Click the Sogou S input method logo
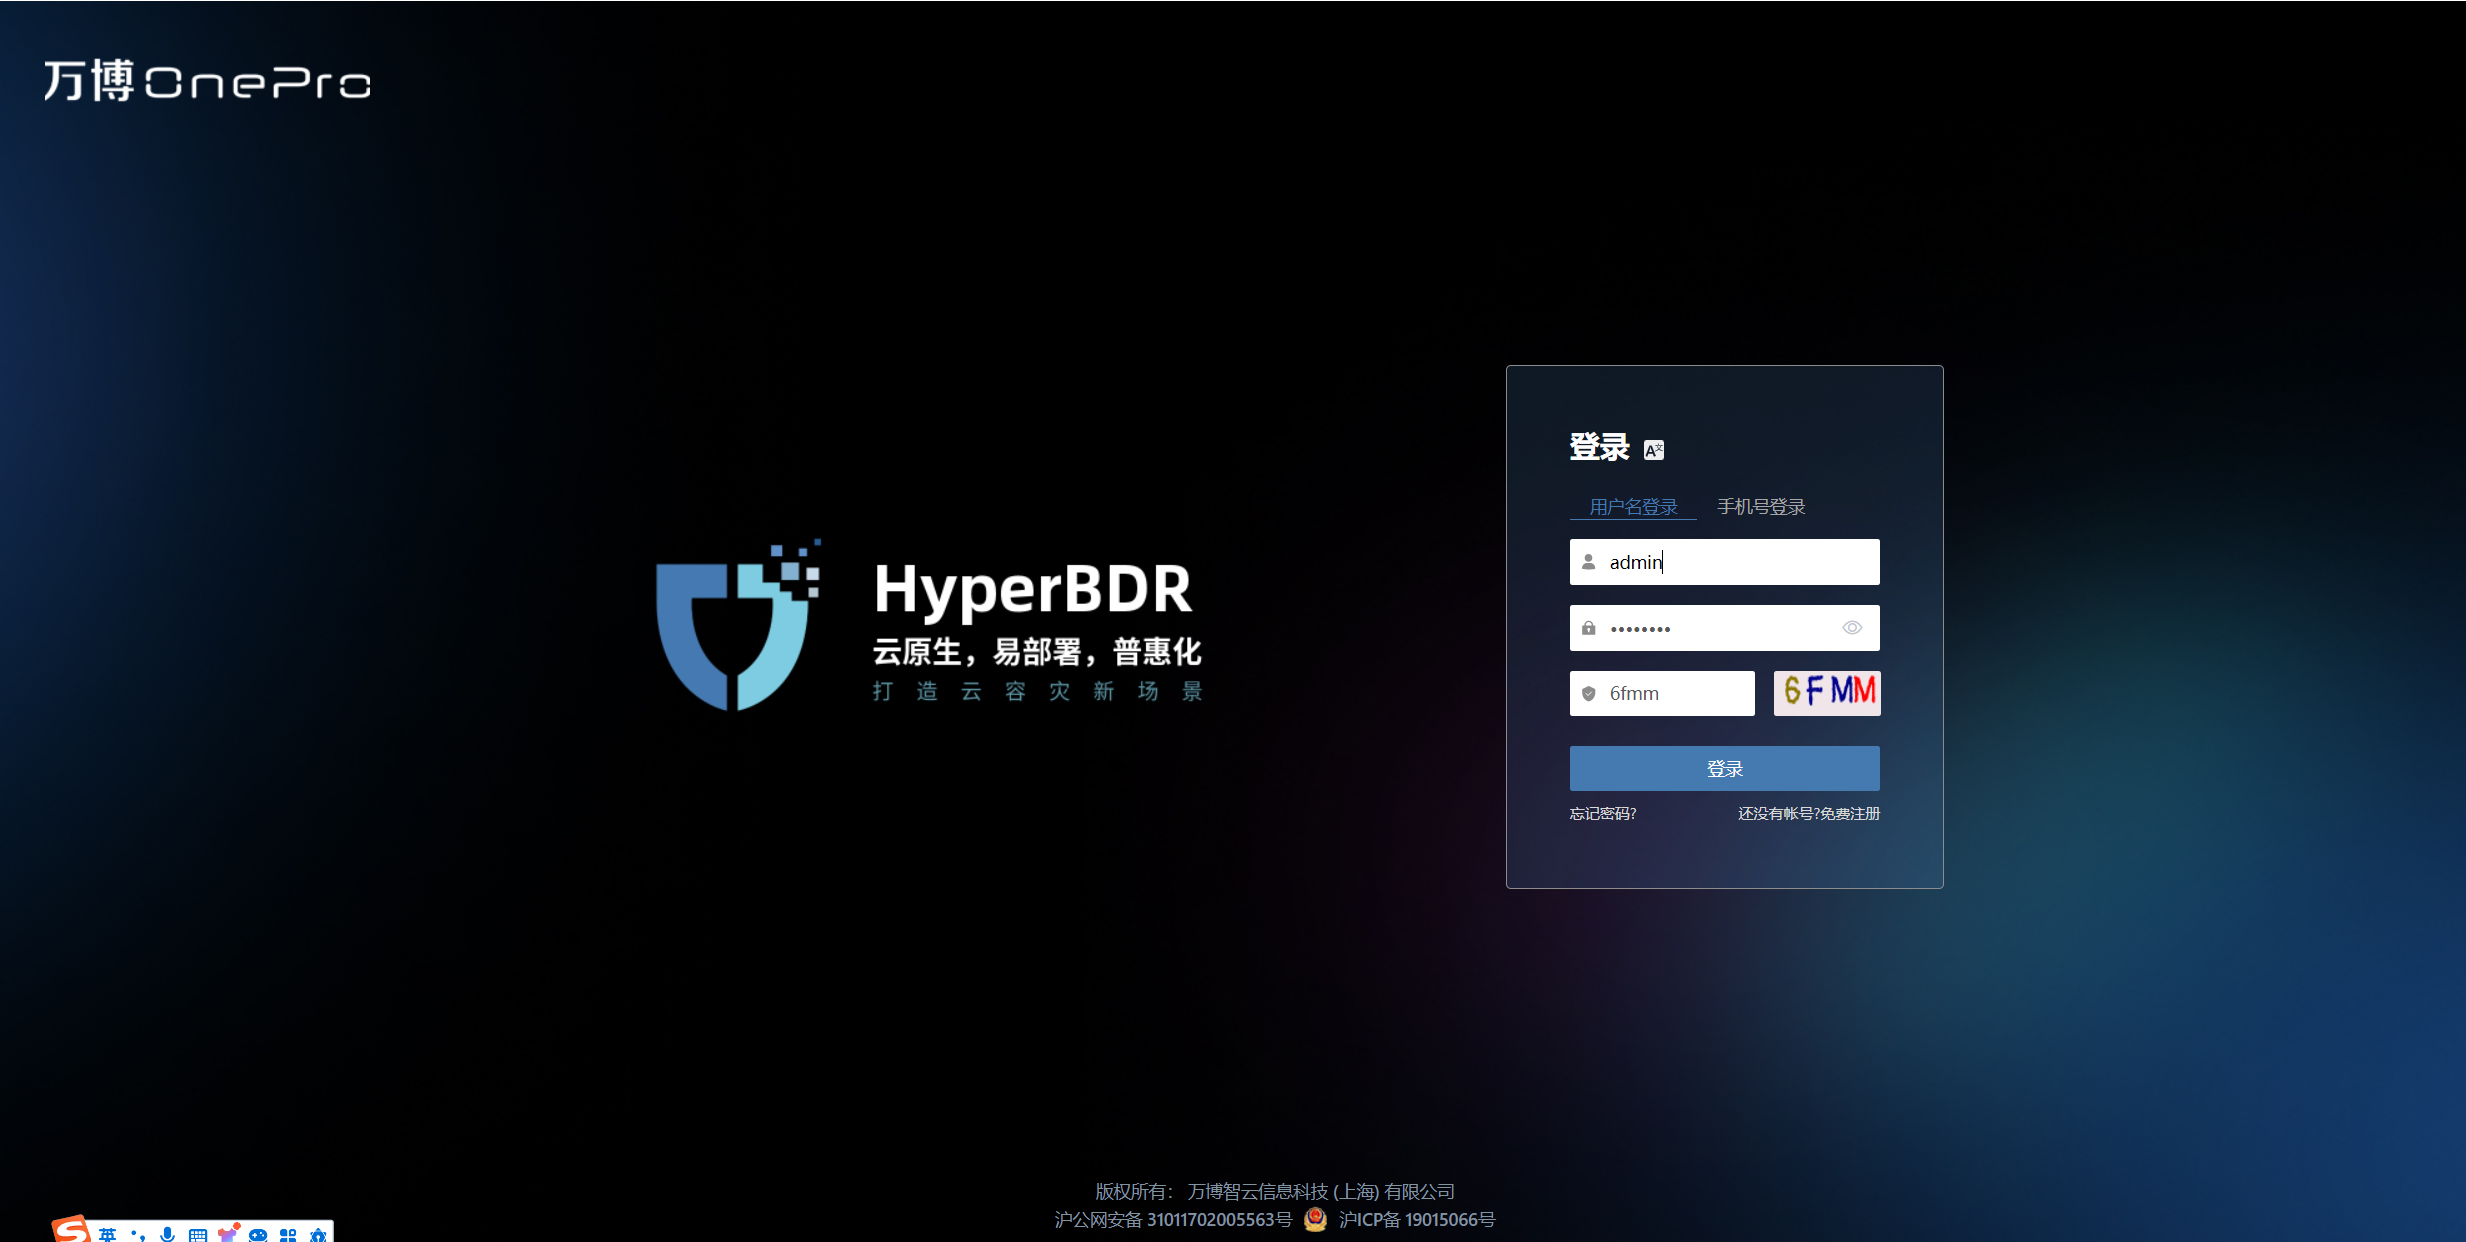 click(x=71, y=1229)
